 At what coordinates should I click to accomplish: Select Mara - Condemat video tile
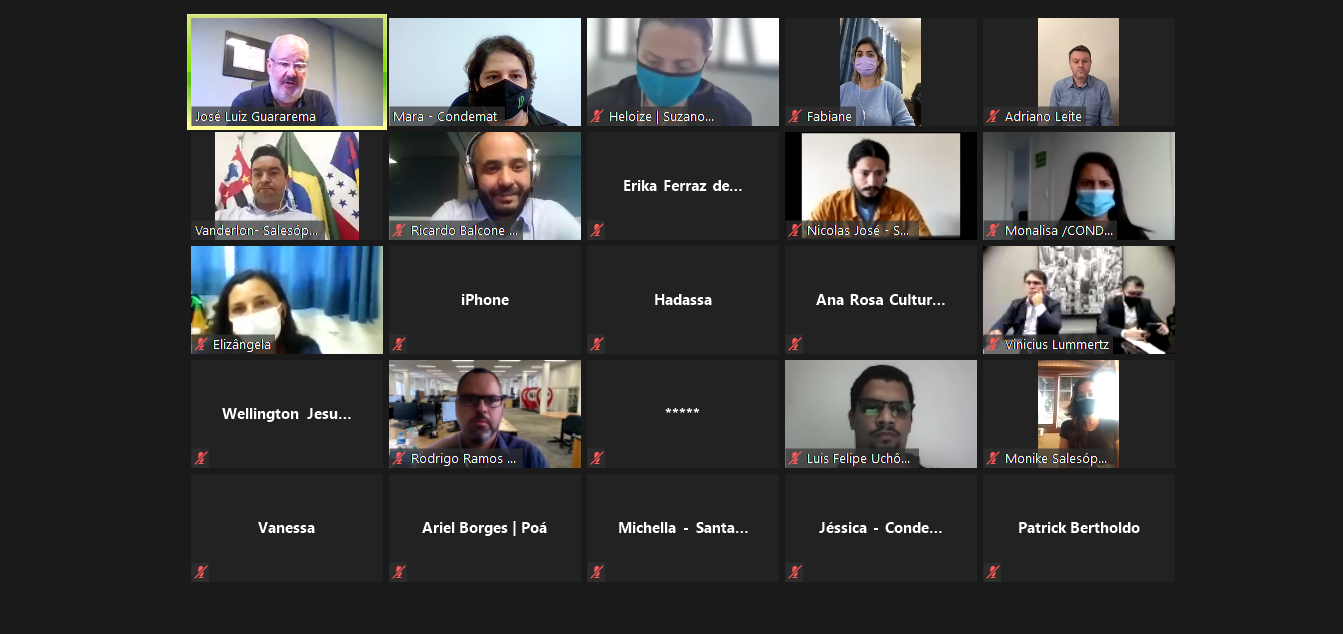[485, 72]
